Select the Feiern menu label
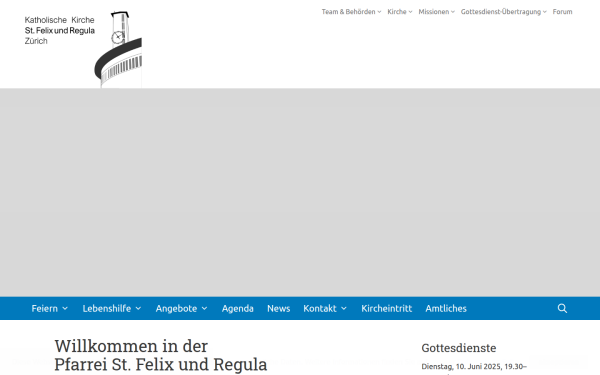This screenshot has width=600, height=375. [45, 308]
